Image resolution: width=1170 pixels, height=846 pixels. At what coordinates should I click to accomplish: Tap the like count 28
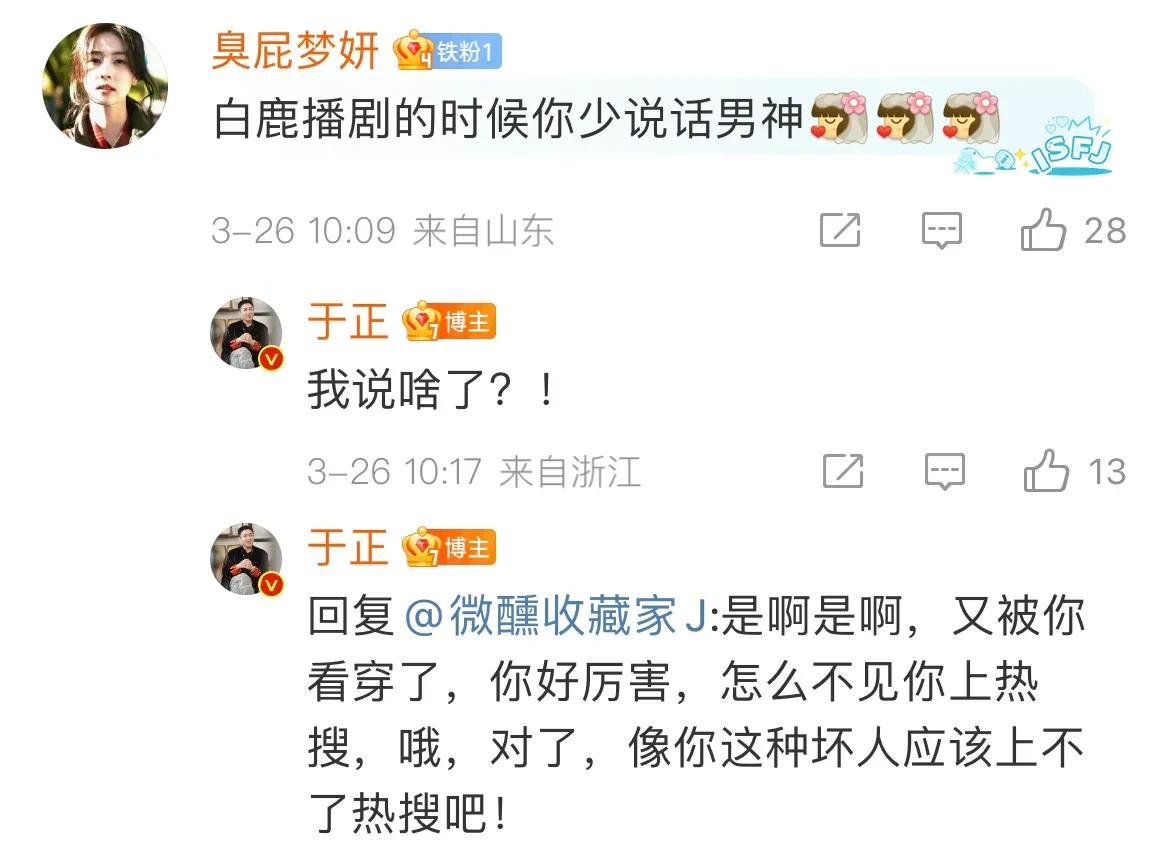tap(1105, 231)
